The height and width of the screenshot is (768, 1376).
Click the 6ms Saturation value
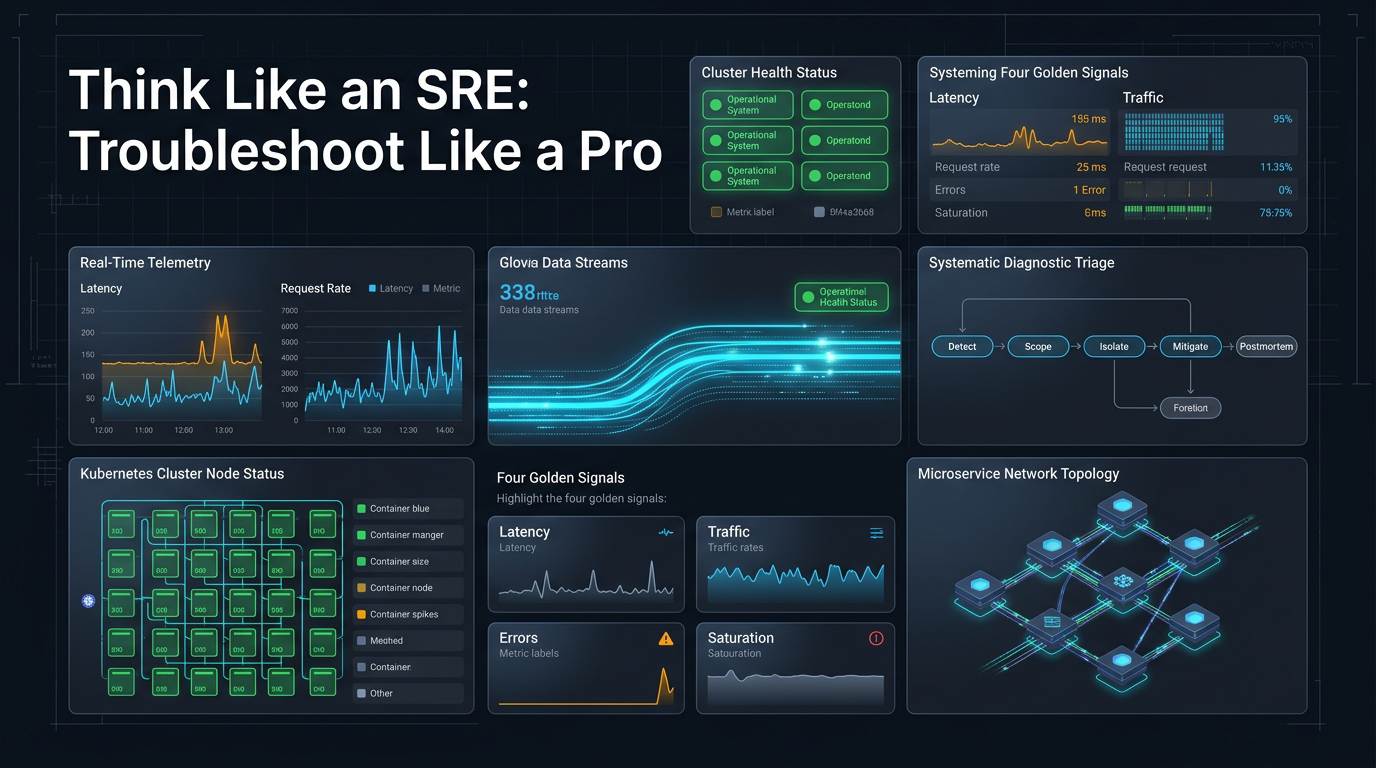[1095, 213]
